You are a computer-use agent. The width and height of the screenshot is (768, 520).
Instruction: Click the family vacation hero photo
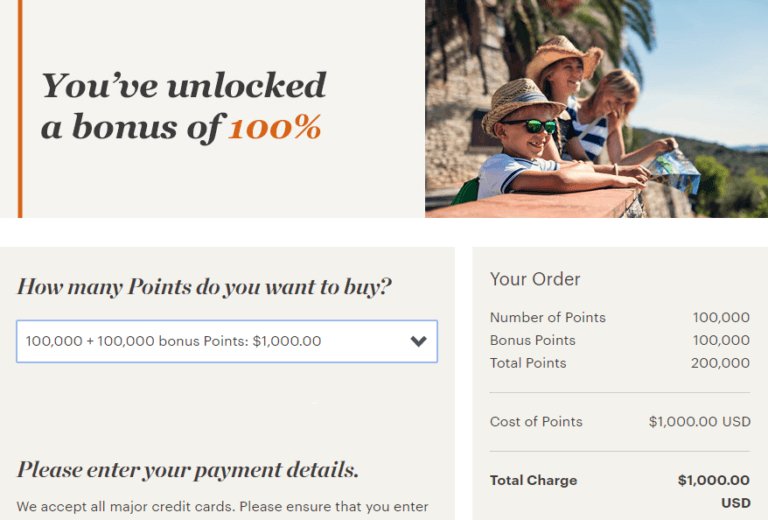(x=596, y=108)
